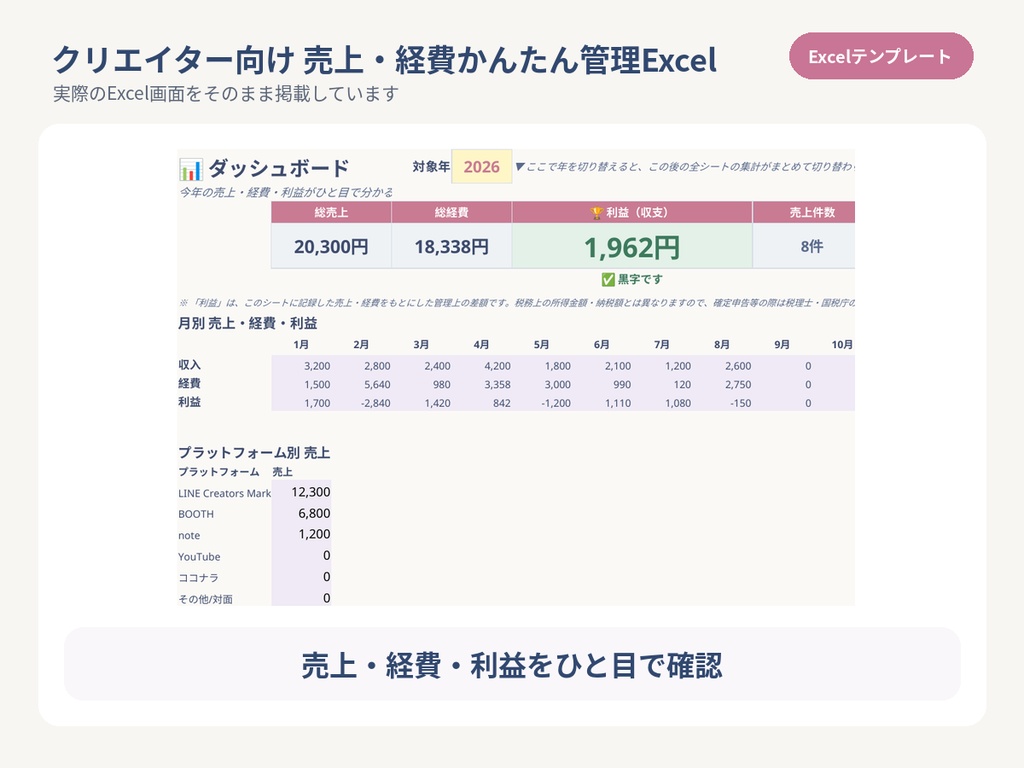The height and width of the screenshot is (768, 1024).
Task: Select the 1,200 note sales value
Action: click(x=314, y=534)
